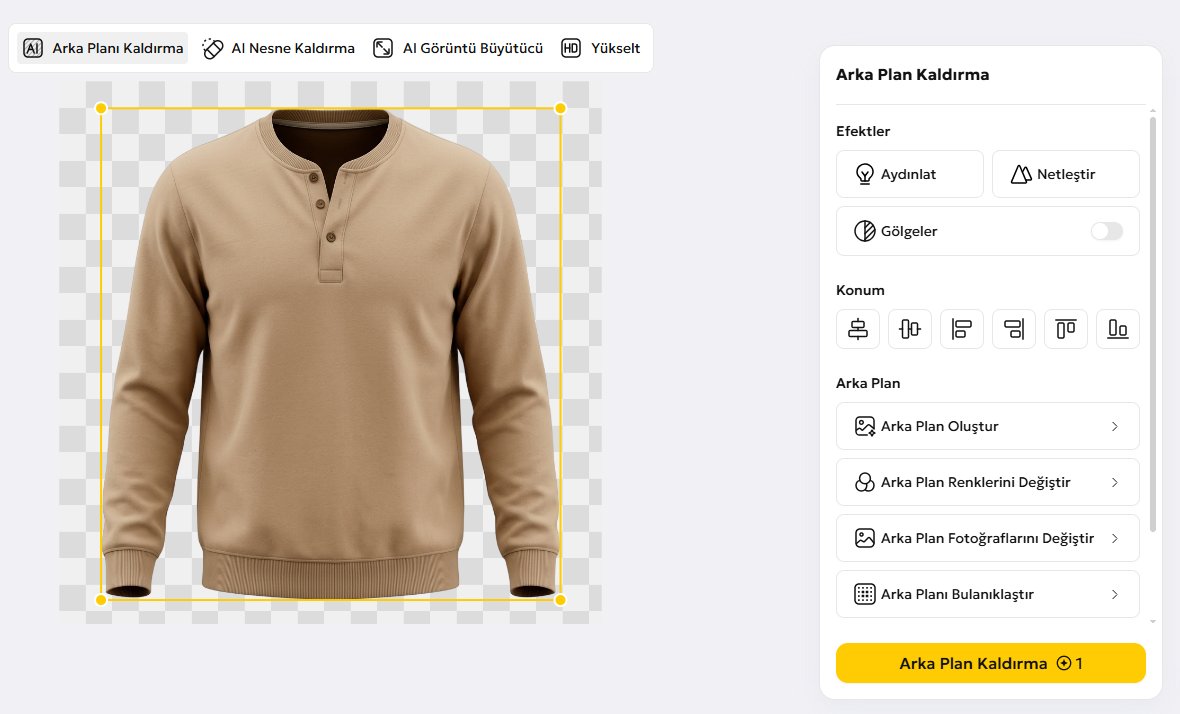Expand Arka Plan Oluştur option
This screenshot has width=1180, height=714.
click(987, 426)
